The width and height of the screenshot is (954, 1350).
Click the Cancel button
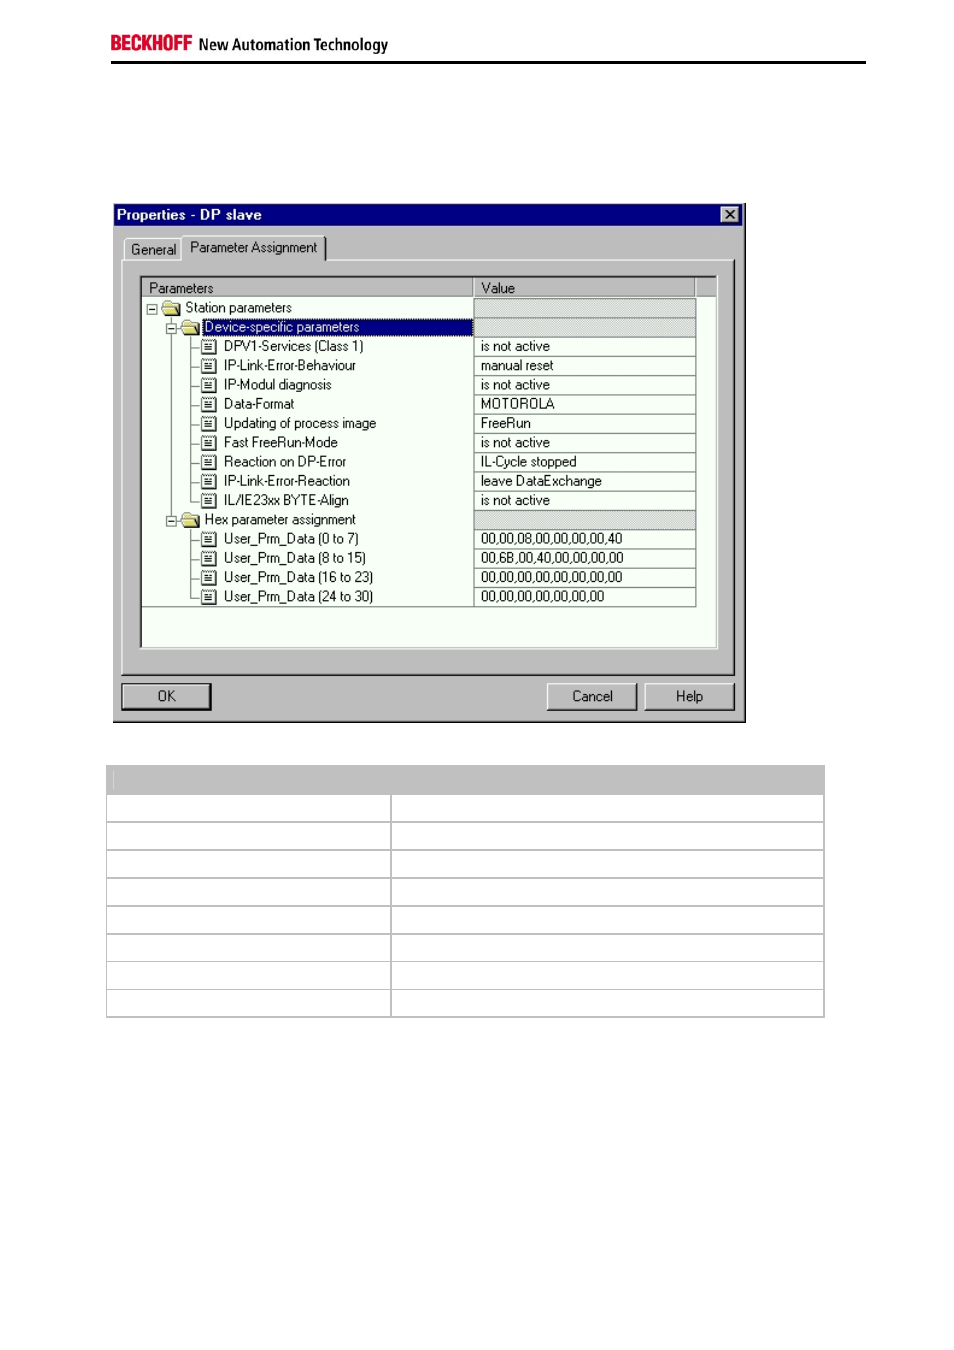click(x=592, y=696)
